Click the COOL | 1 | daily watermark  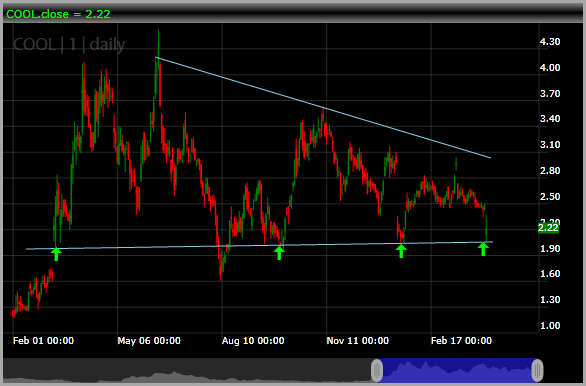[x=69, y=44]
